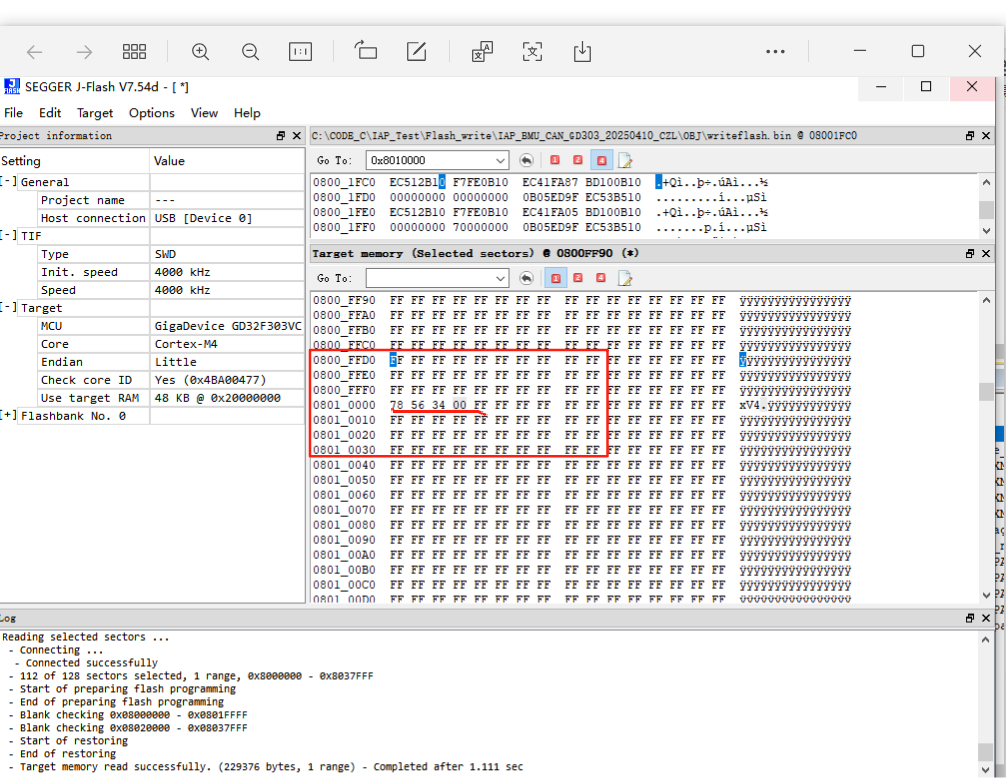Collapse the Target settings group
Screen dimensions: 1006x778
click(8, 307)
